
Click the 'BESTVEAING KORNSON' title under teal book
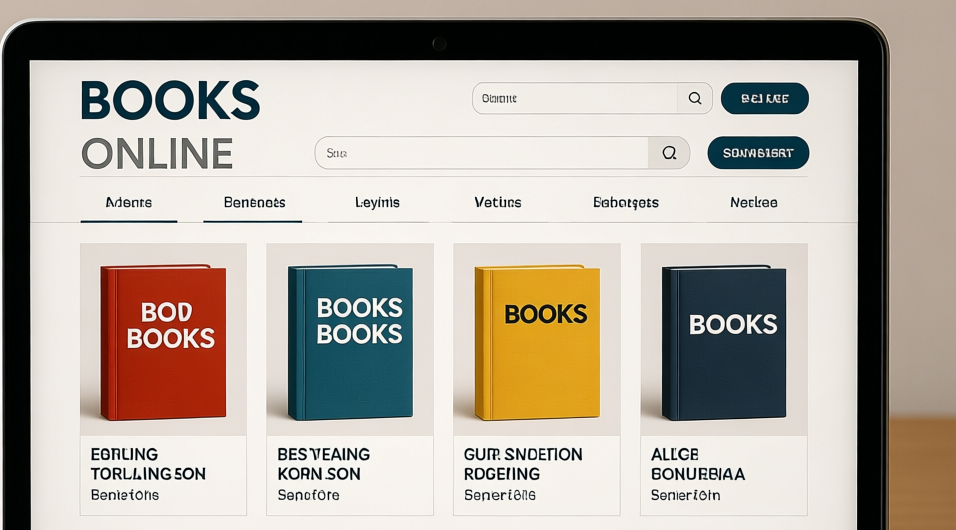coord(324,464)
